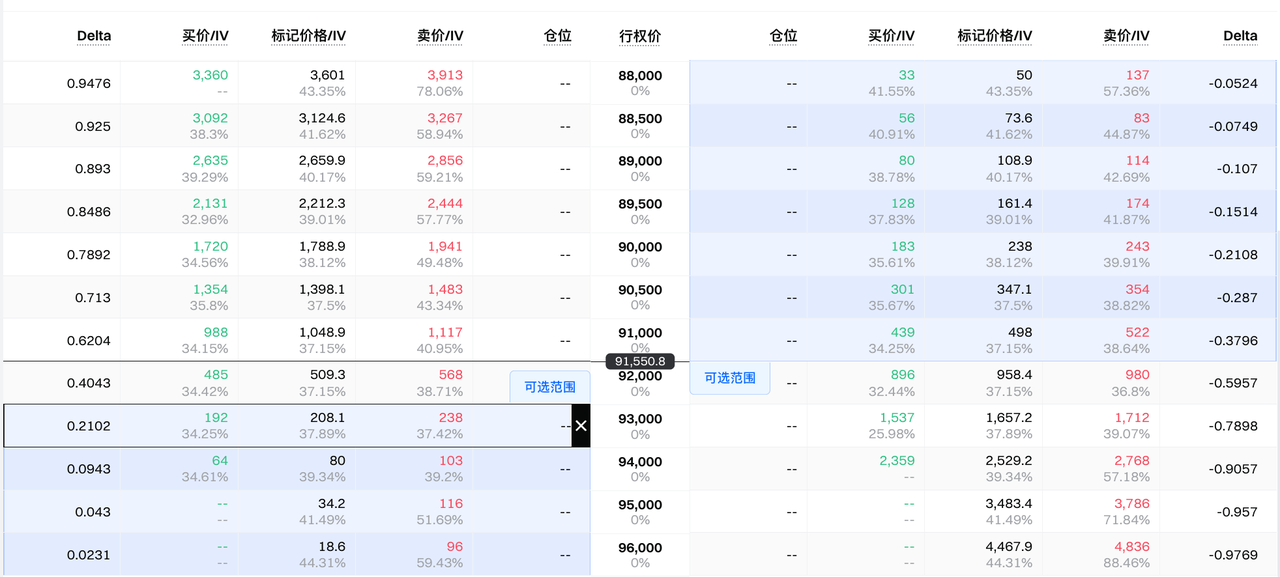Sort by the left Delta column header

click(93, 36)
